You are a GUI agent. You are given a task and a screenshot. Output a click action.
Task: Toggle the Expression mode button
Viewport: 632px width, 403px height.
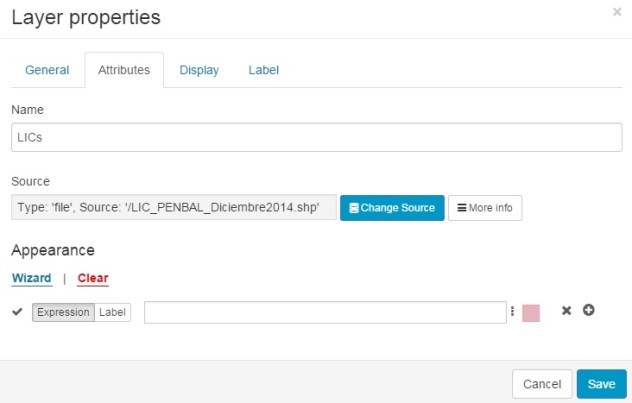63,312
